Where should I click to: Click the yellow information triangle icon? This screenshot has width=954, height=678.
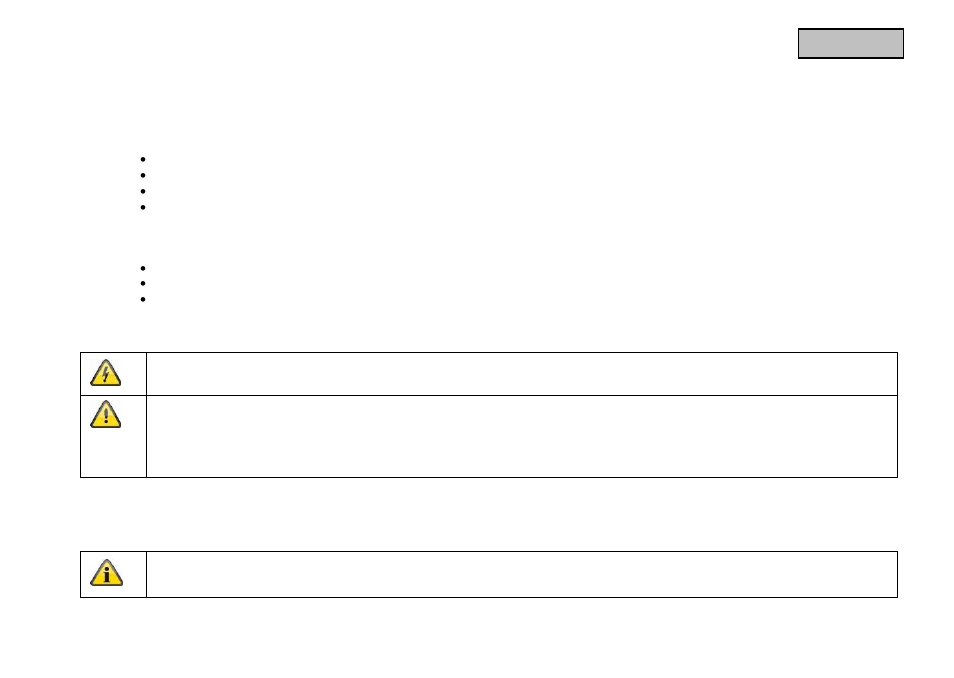[x=106, y=573]
